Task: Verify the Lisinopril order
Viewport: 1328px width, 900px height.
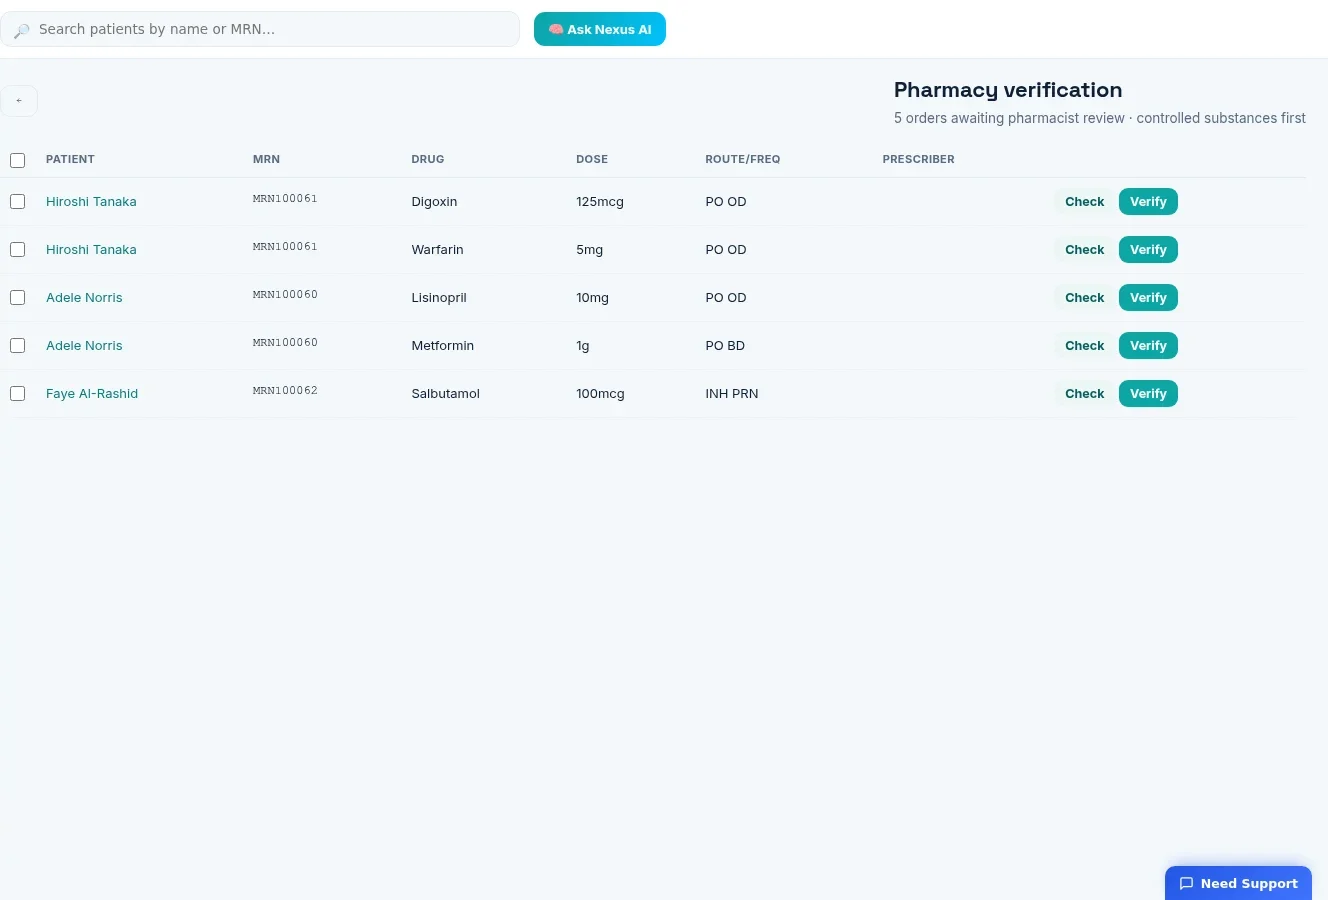Action: (1148, 297)
